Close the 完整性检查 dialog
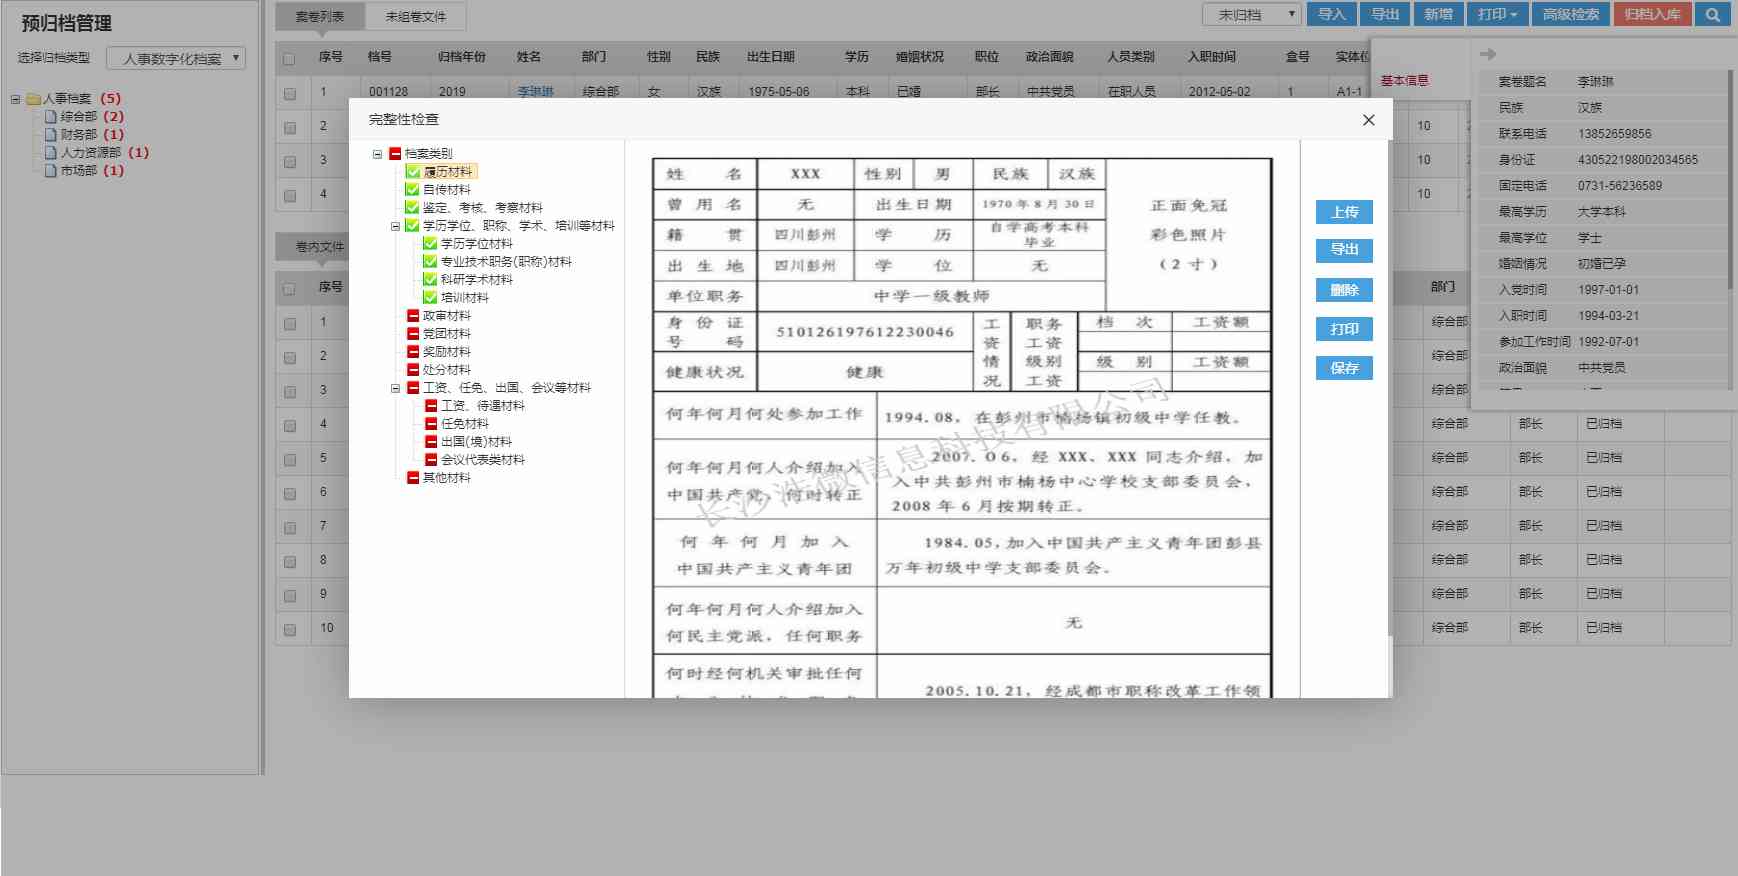 [x=1369, y=120]
